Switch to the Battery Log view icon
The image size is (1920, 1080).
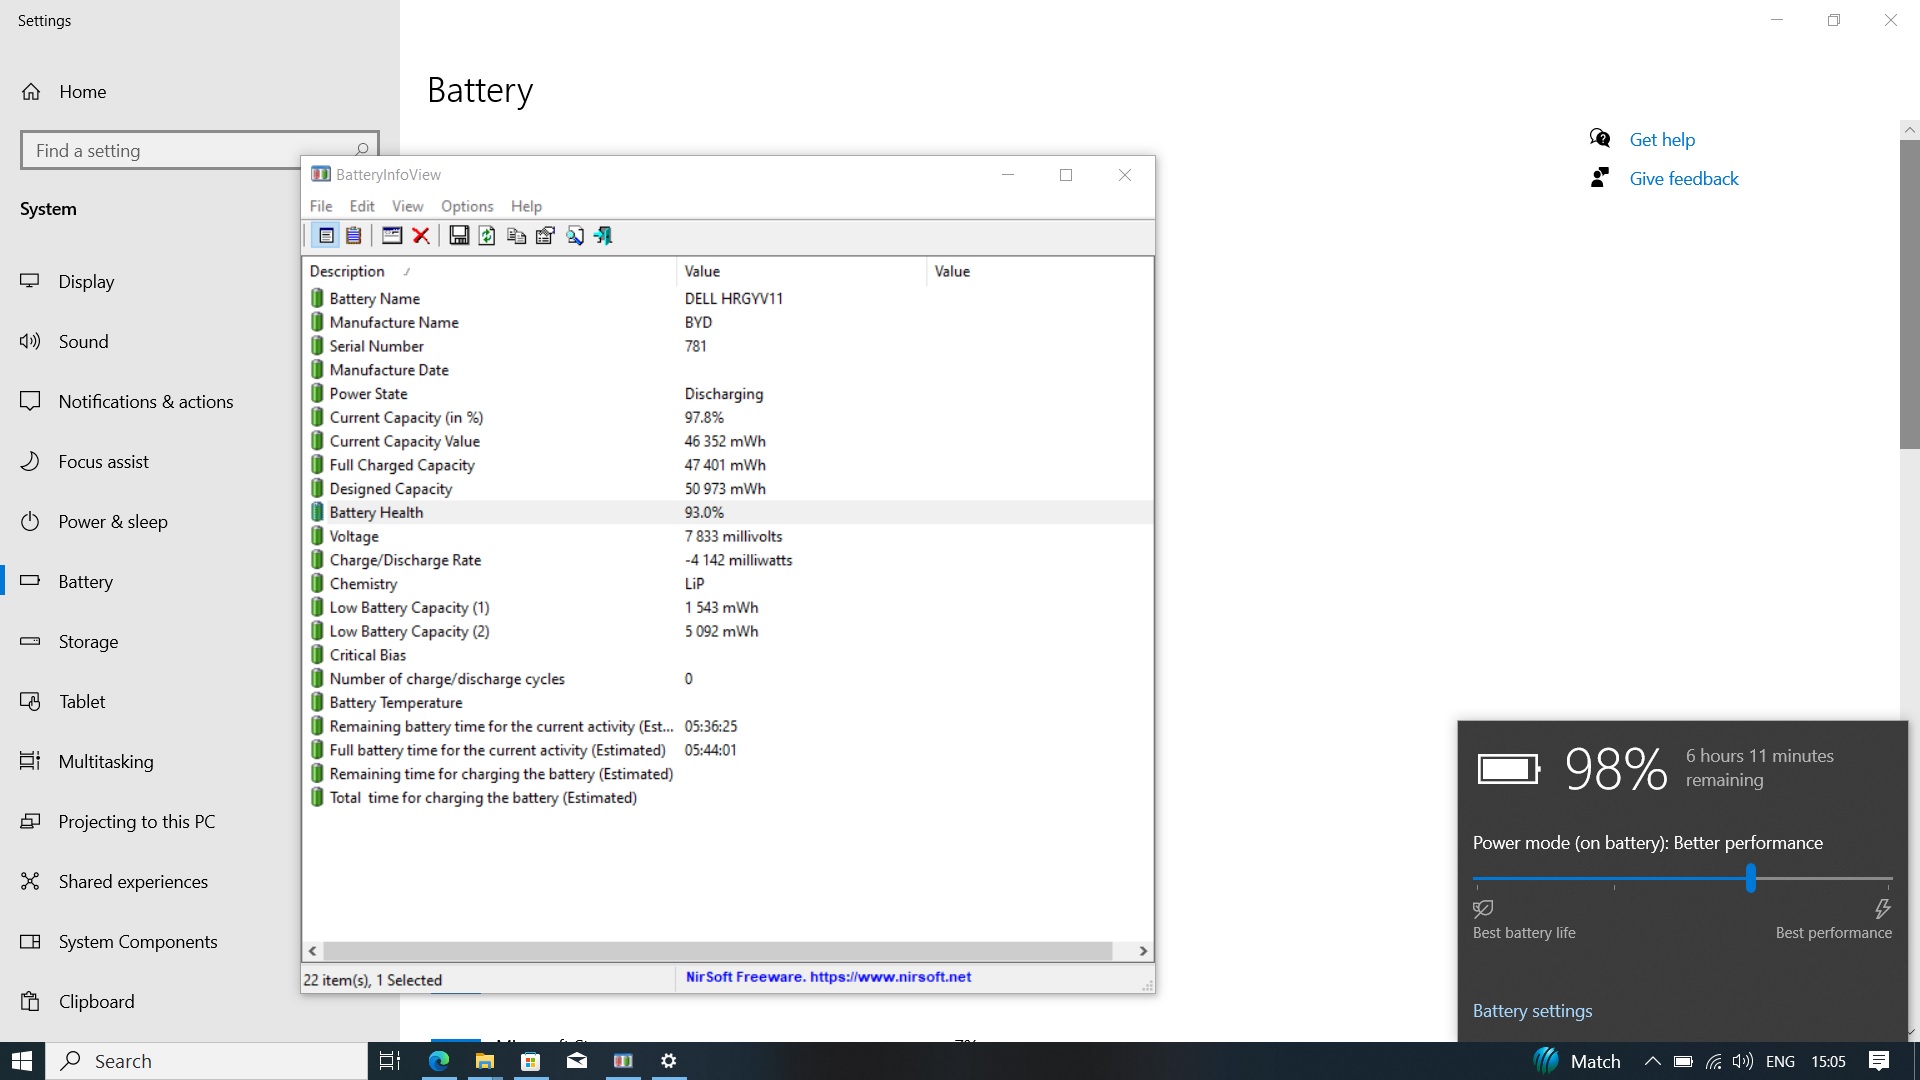[354, 236]
